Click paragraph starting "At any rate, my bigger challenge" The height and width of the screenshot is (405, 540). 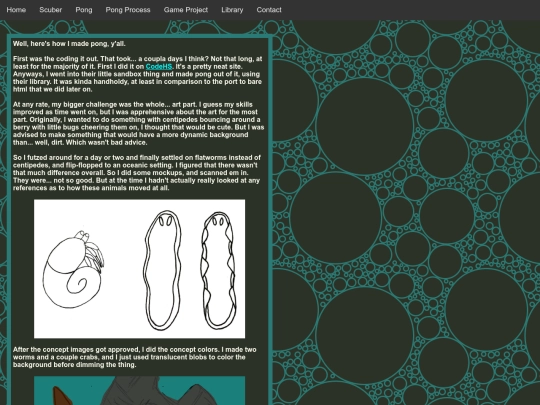(138, 123)
